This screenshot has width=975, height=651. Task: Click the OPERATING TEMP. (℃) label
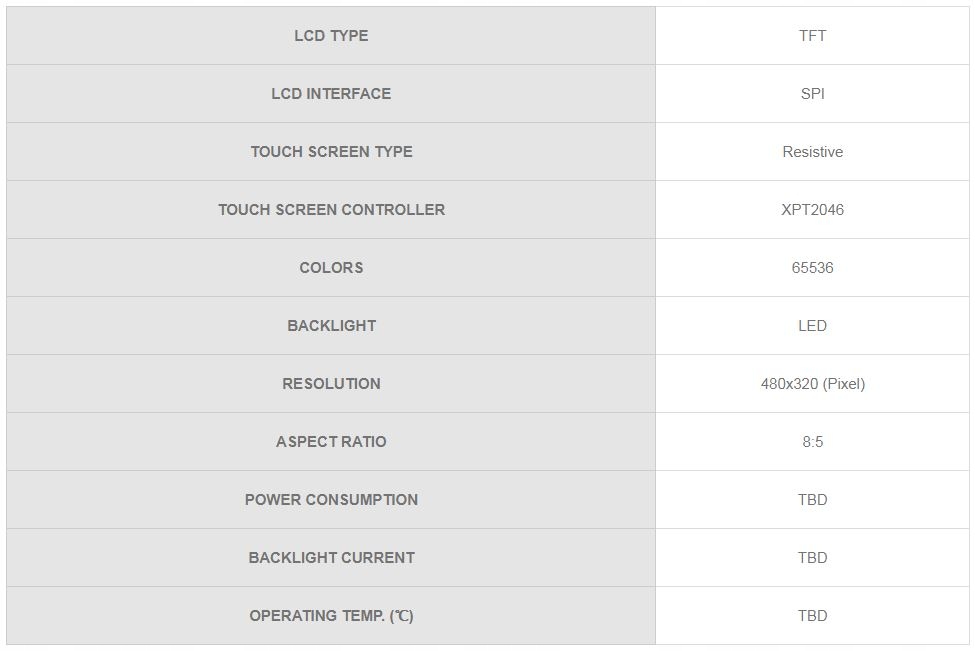pyautogui.click(x=331, y=616)
